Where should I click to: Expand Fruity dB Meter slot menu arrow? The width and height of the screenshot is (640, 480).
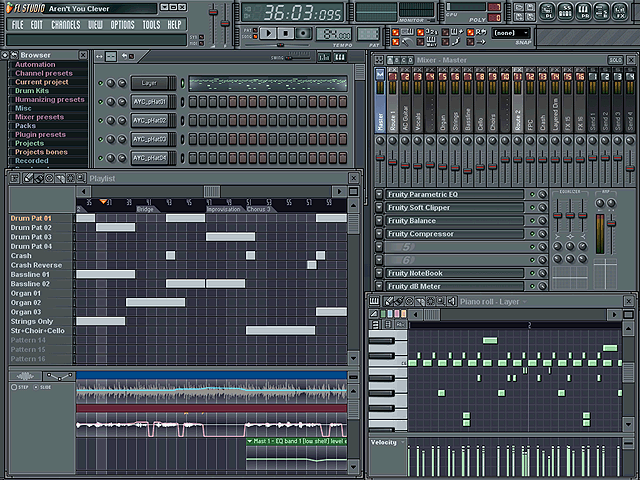(379, 286)
